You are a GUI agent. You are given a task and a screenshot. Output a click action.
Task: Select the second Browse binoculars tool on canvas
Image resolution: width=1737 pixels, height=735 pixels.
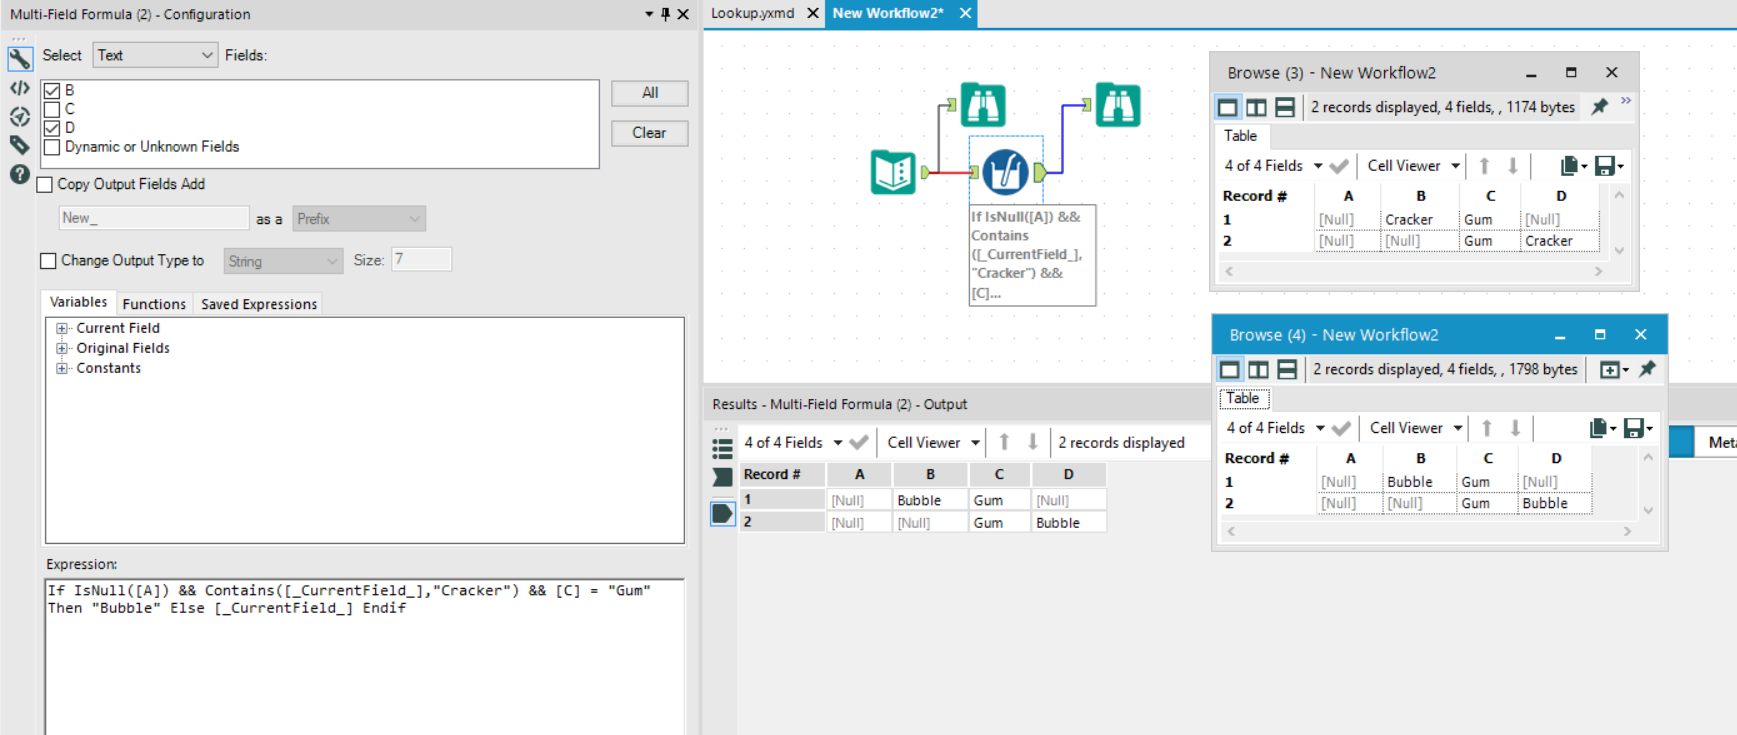tap(1117, 105)
